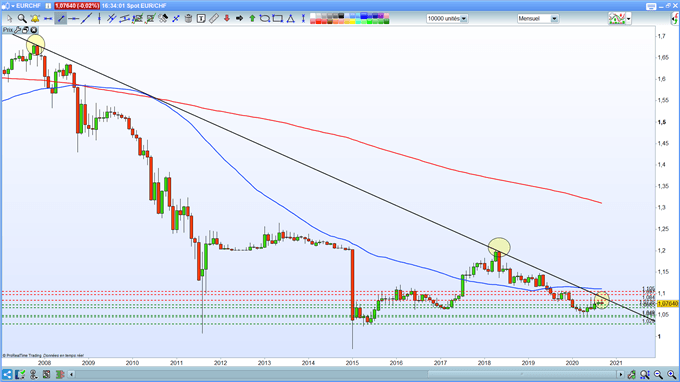Expand the chart style dropdown arrow

click(x=628, y=19)
